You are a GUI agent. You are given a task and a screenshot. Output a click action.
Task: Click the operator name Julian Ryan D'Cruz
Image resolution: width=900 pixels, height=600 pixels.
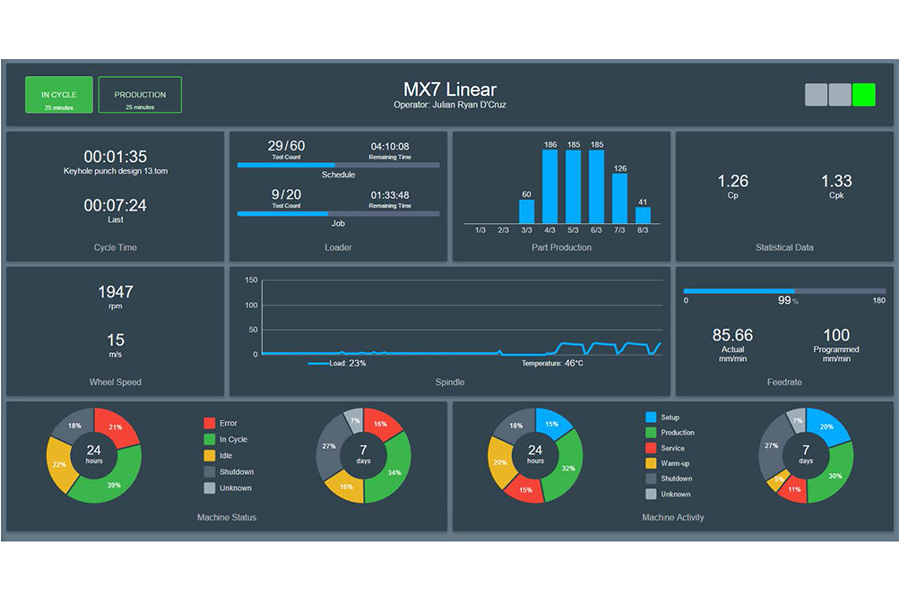point(450,105)
